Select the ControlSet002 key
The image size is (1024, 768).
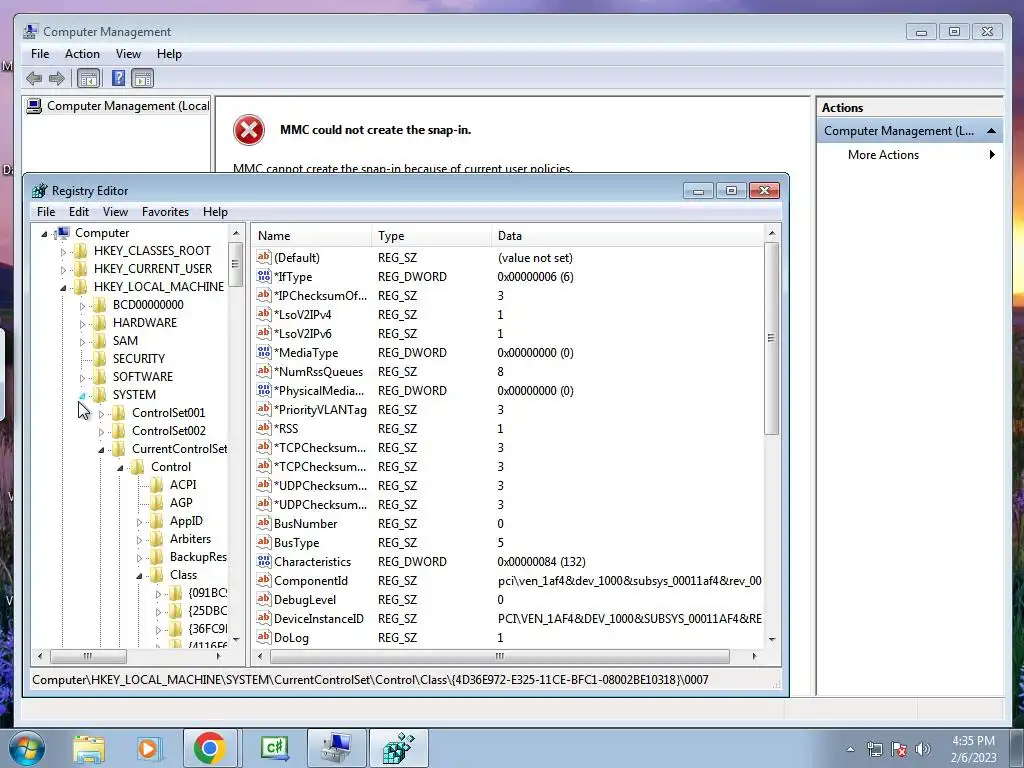click(x=168, y=430)
